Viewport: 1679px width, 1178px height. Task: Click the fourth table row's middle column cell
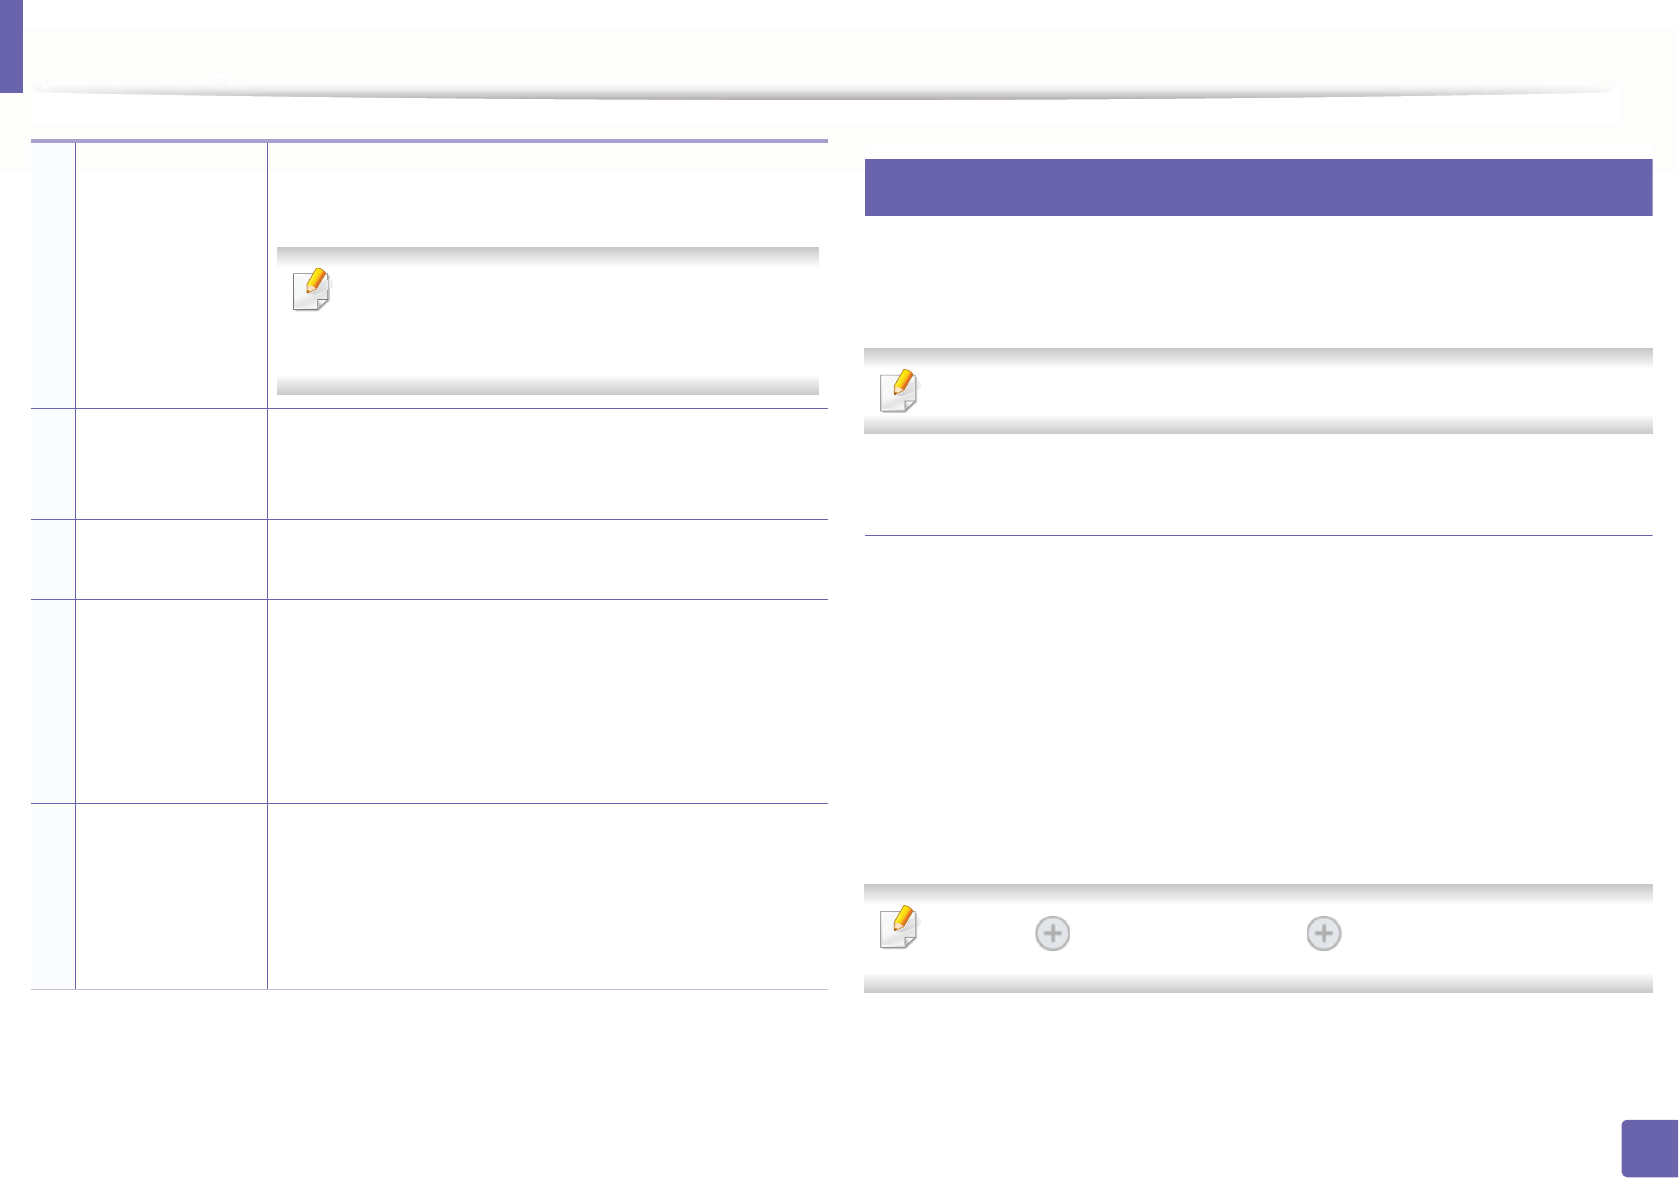pos(171,701)
